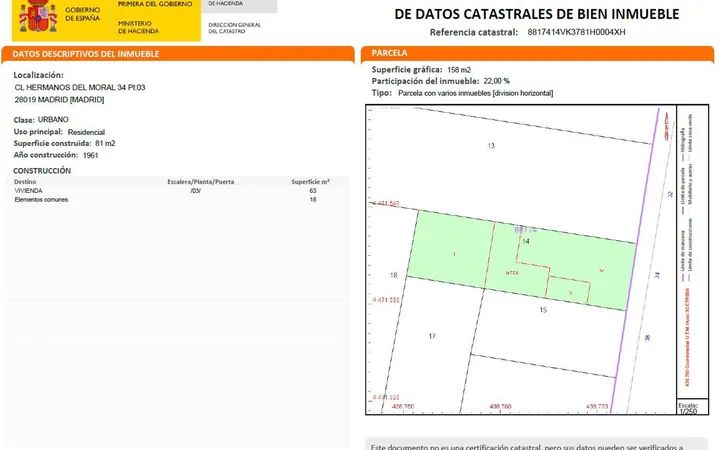Click 'Residencial' main use value
The height and width of the screenshot is (450, 720).
click(86, 132)
